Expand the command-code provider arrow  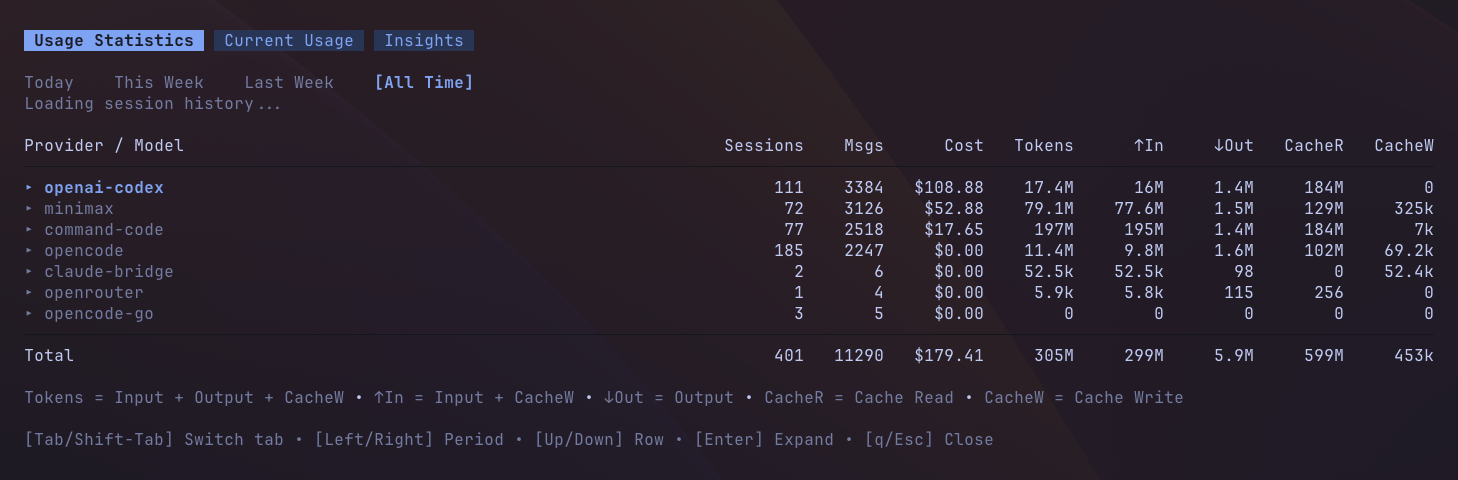(x=29, y=230)
